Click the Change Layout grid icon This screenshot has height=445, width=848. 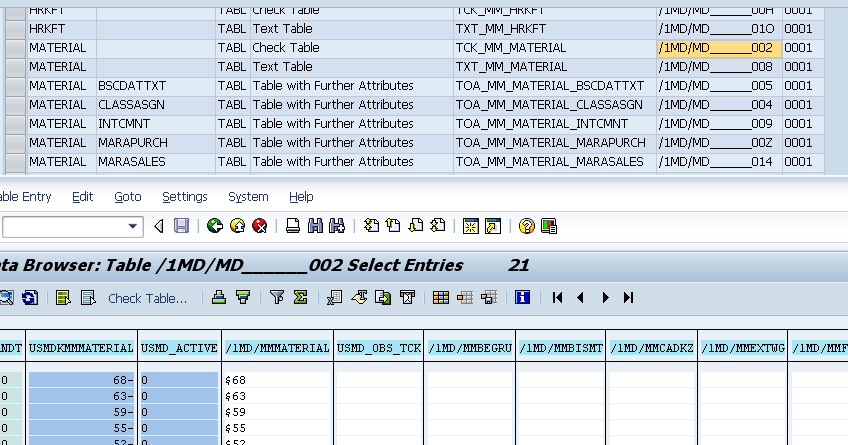coord(441,297)
